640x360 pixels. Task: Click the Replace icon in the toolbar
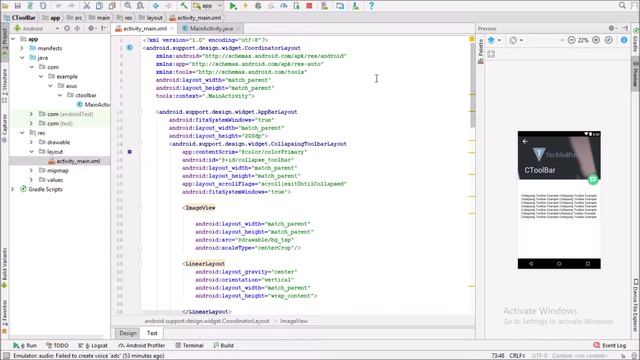click(140, 6)
